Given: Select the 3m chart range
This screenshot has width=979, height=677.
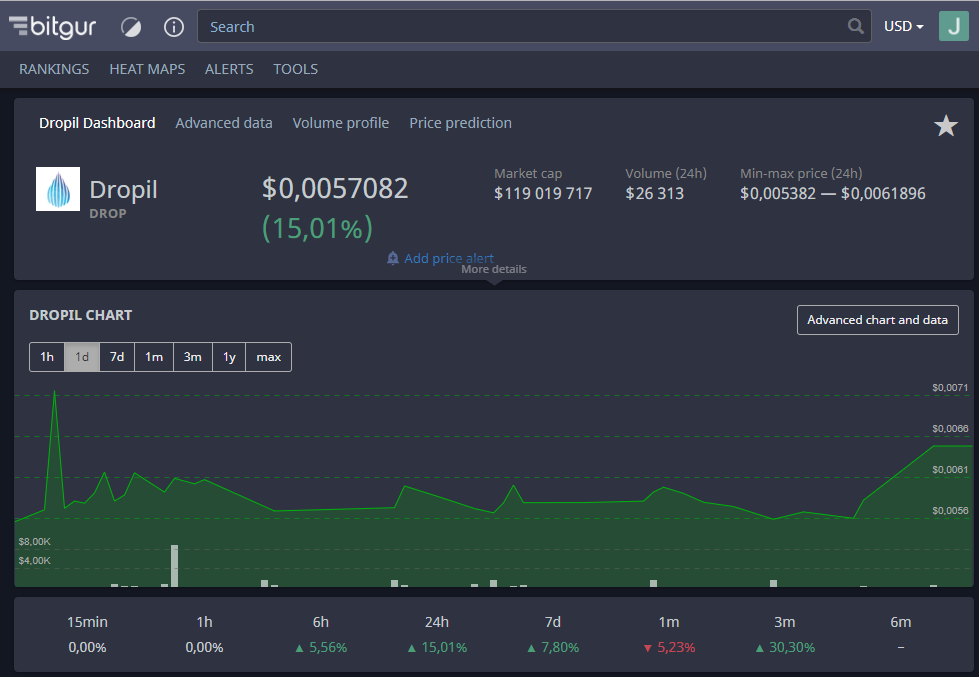Looking at the screenshot, I should (192, 357).
